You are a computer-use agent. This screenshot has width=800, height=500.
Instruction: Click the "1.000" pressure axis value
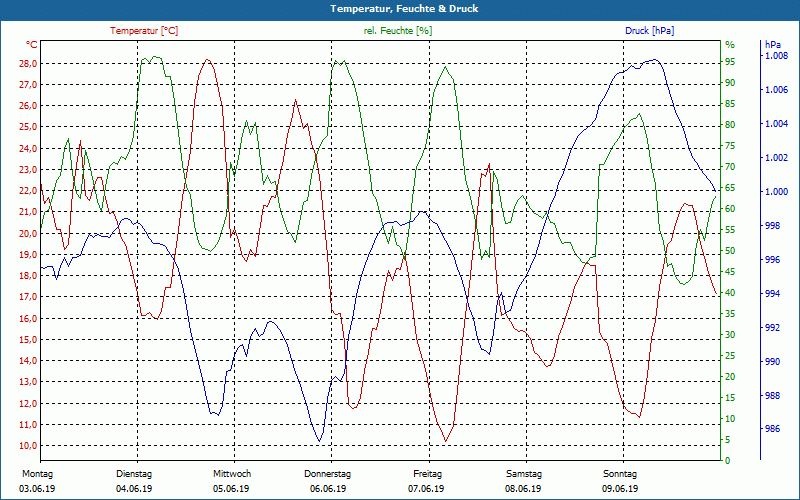pyautogui.click(x=777, y=192)
